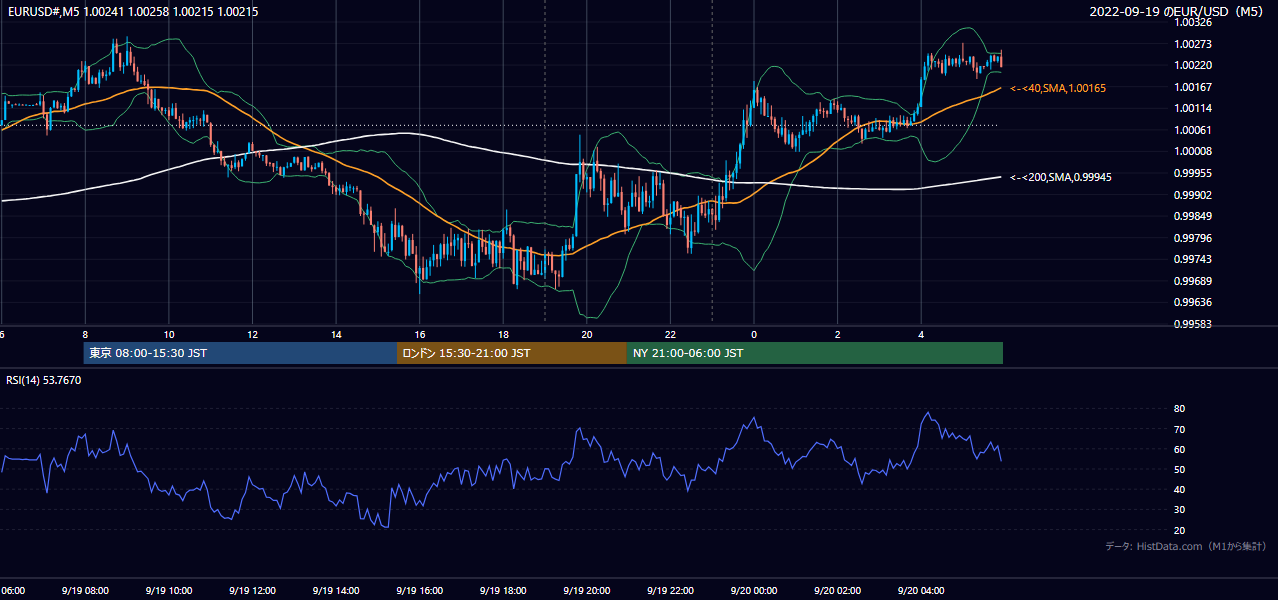Click the 9/19 12:00 time label
1278x600 pixels.
coord(252,591)
